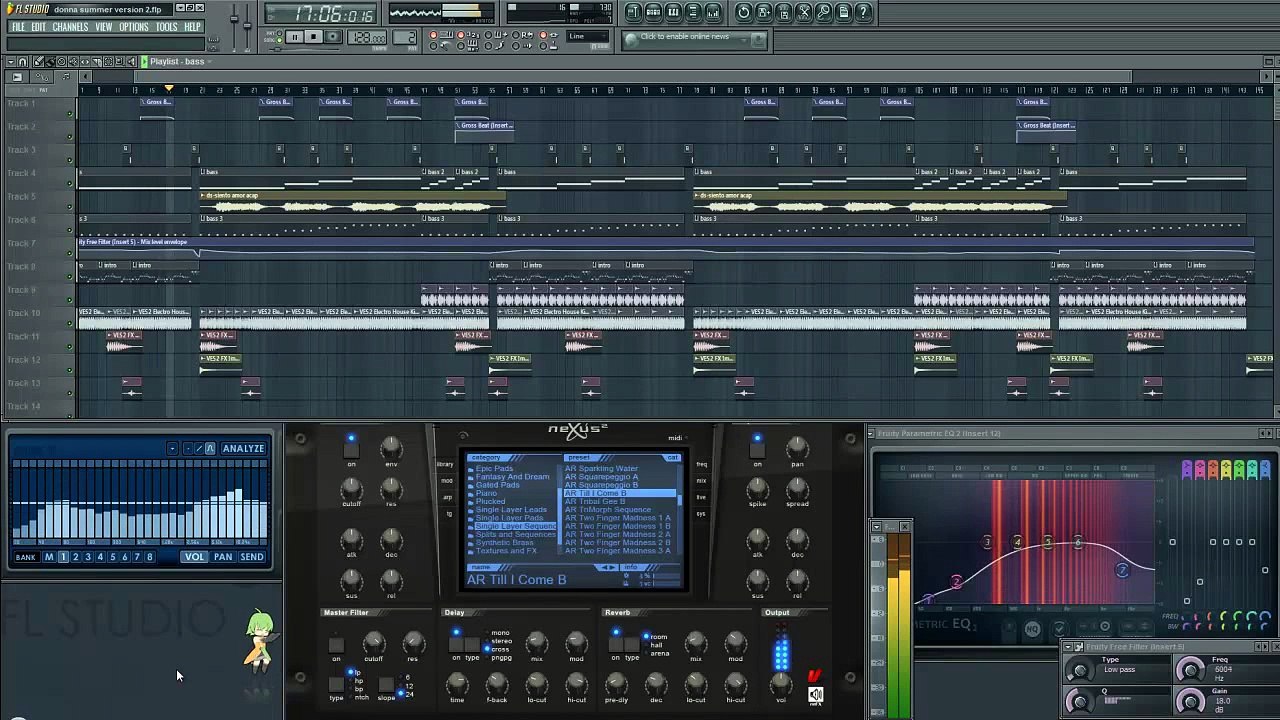Click EQ band 4 node on curve
The width and height of the screenshot is (1280, 720).
(1017, 543)
